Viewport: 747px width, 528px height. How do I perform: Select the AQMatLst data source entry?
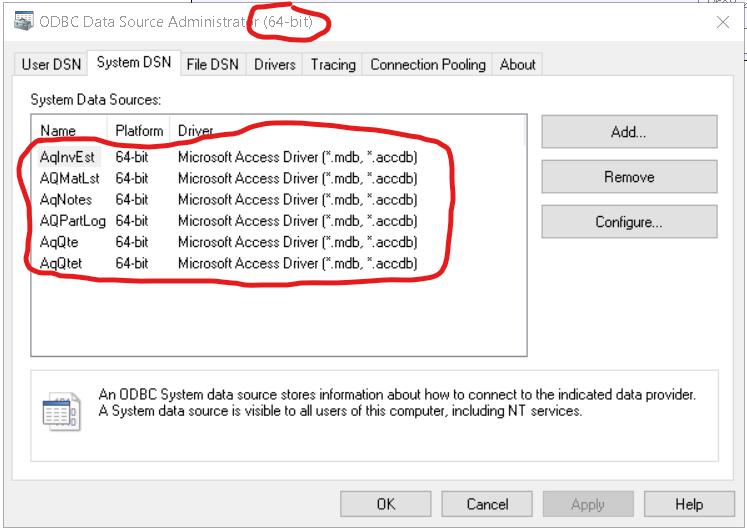point(69,178)
